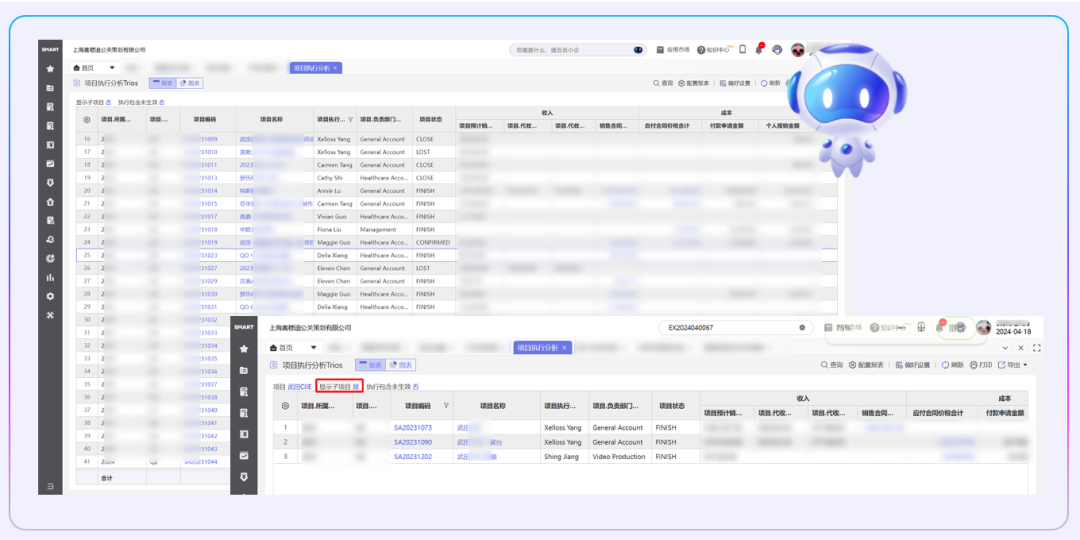Expand the tab list chevron in front window
This screenshot has height=540, width=1080.
click(1005, 348)
